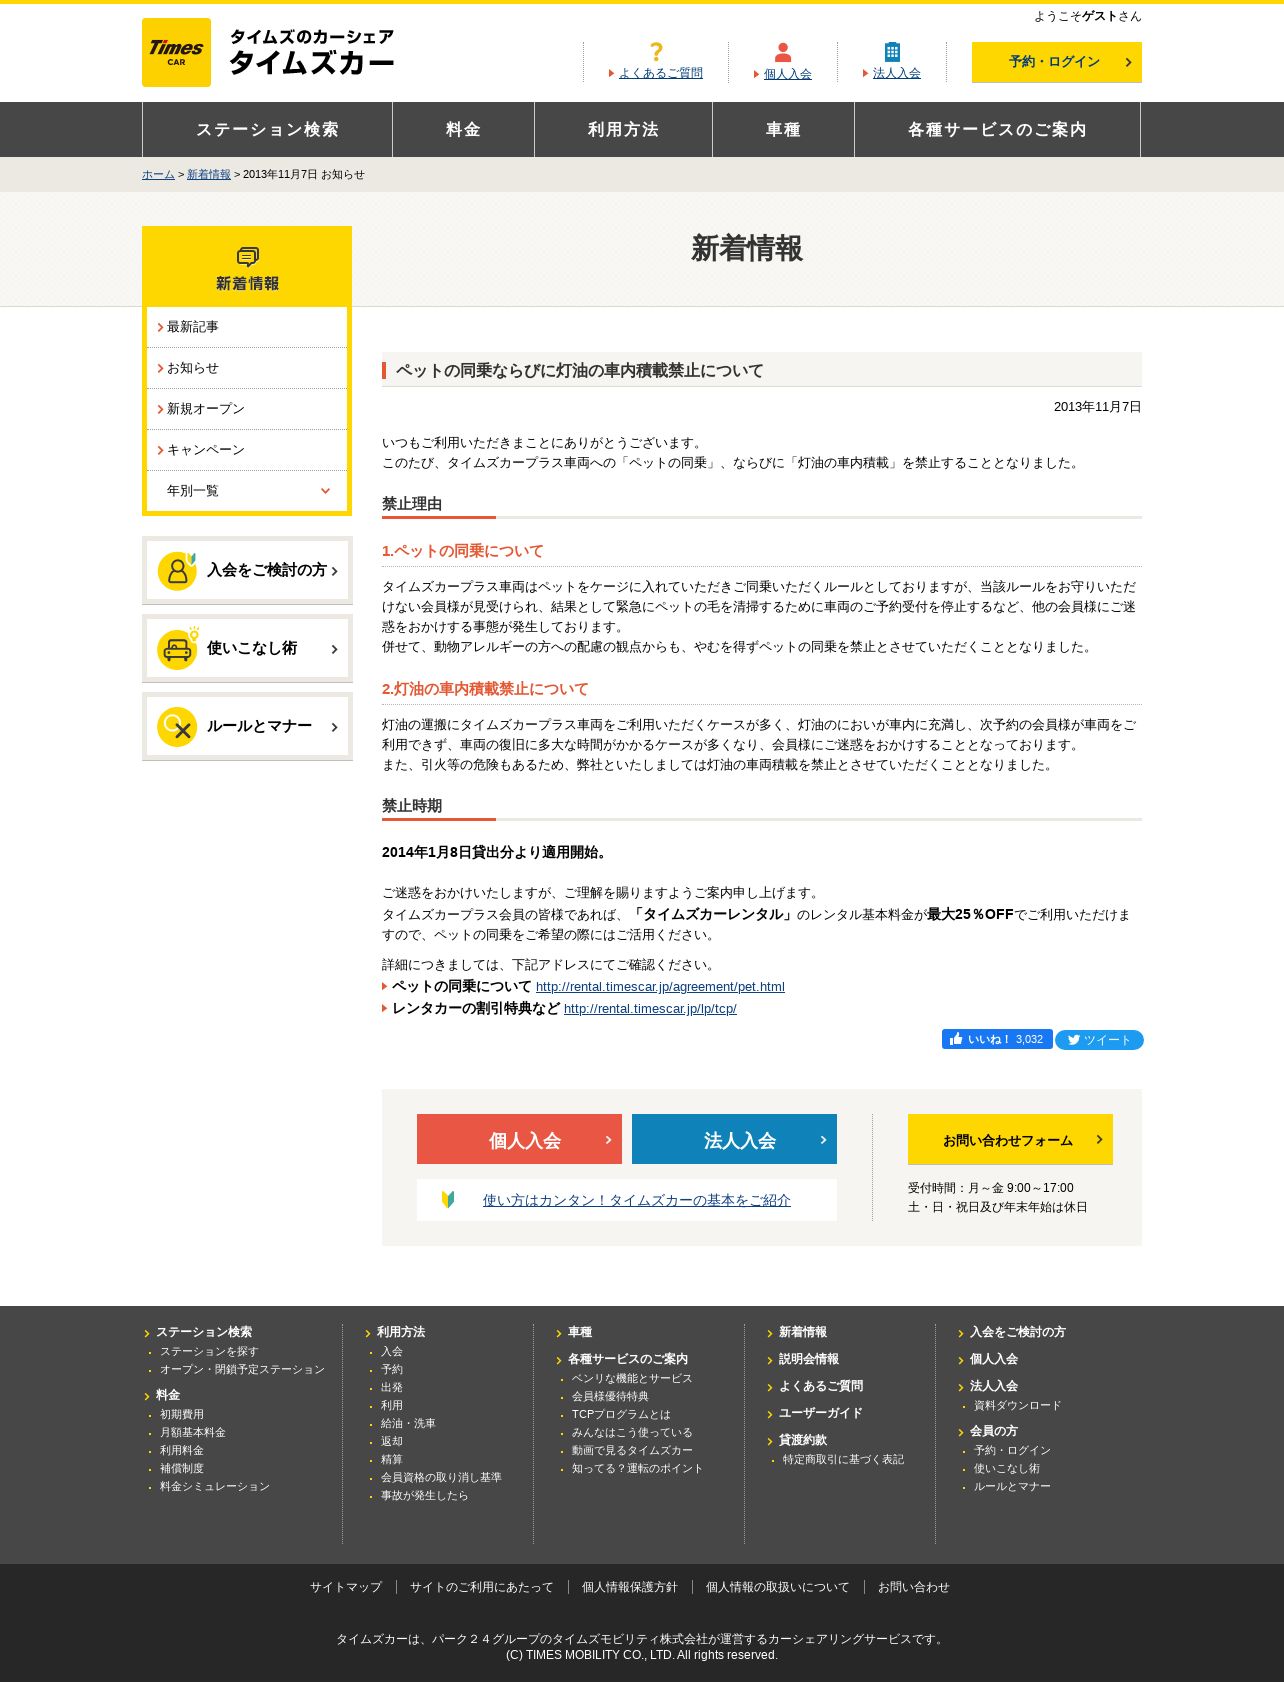Click 個人情報保護方針 in the bottom bar
Viewport: 1284px width, 1682px height.
click(630, 1588)
